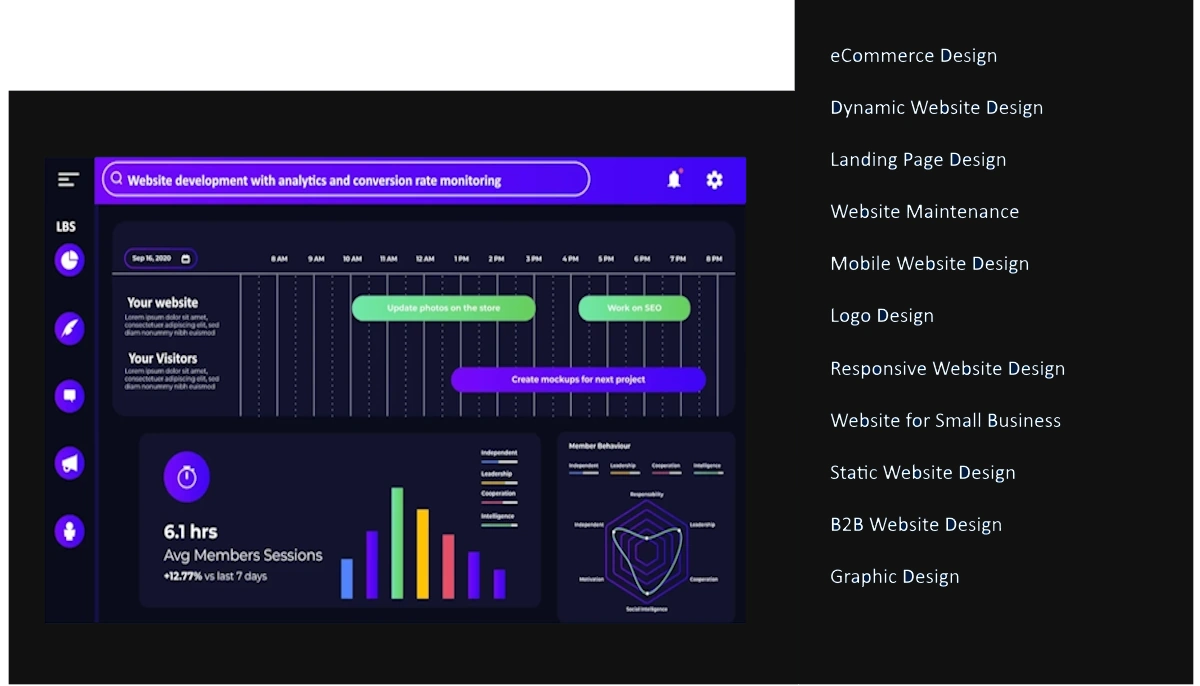Open the hamburger menu in the dashboard

click(x=68, y=180)
